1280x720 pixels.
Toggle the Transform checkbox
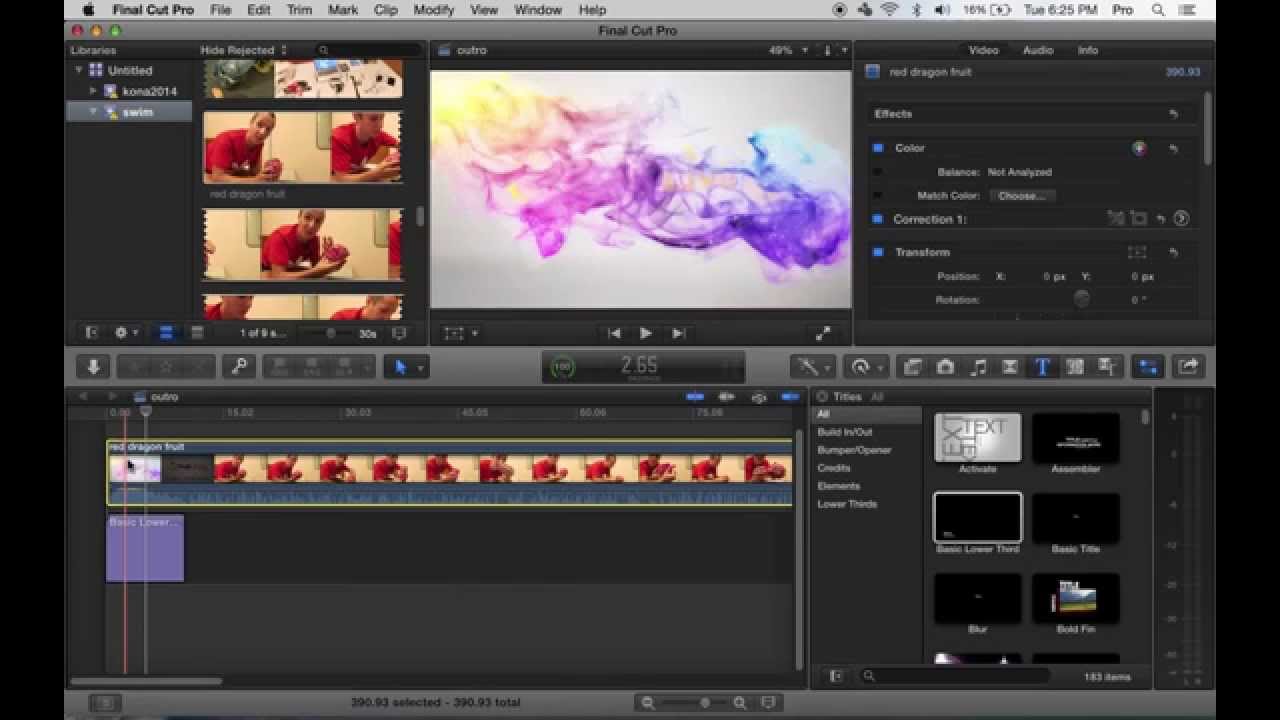tap(878, 252)
